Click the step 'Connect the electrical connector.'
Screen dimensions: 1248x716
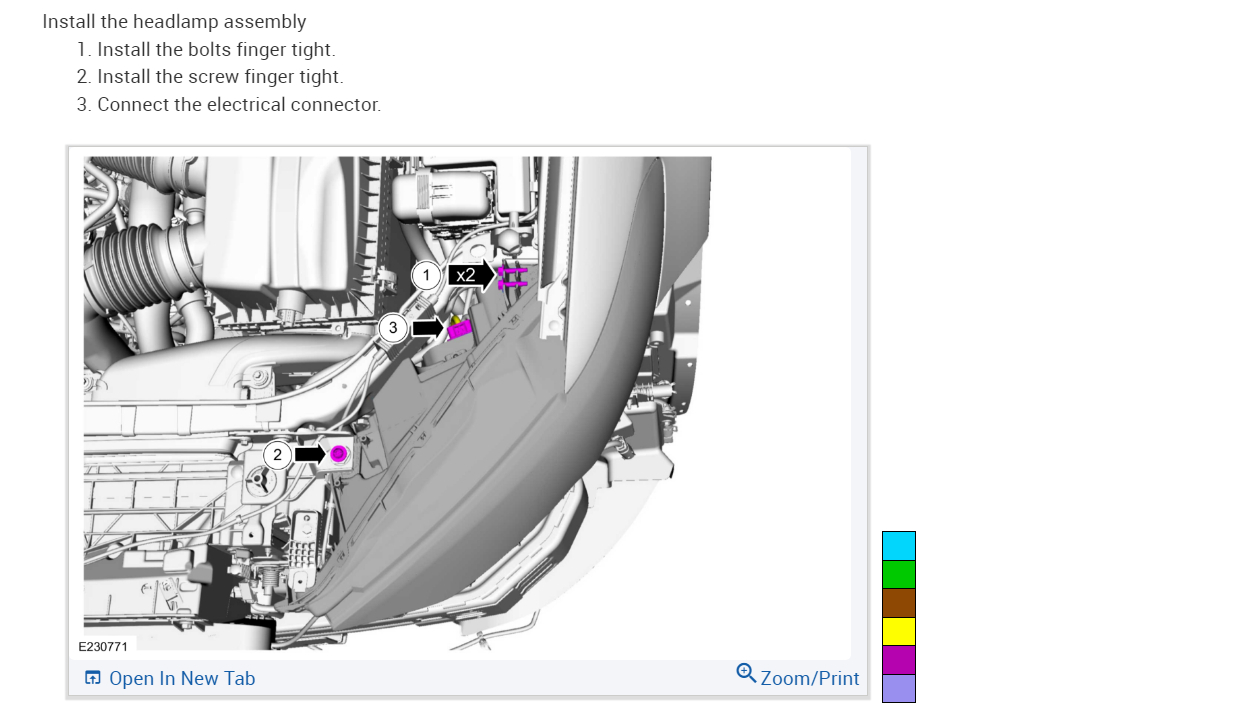[x=239, y=104]
